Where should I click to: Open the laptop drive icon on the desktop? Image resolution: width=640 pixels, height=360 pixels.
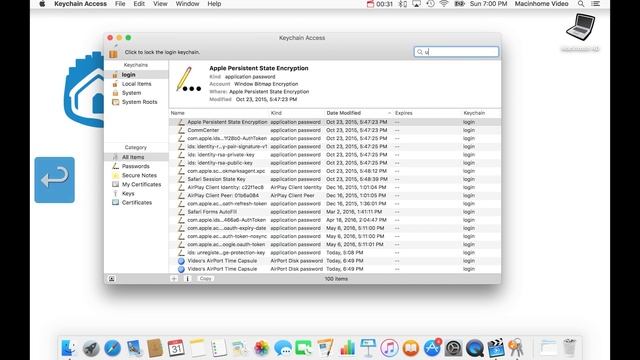(x=580, y=28)
